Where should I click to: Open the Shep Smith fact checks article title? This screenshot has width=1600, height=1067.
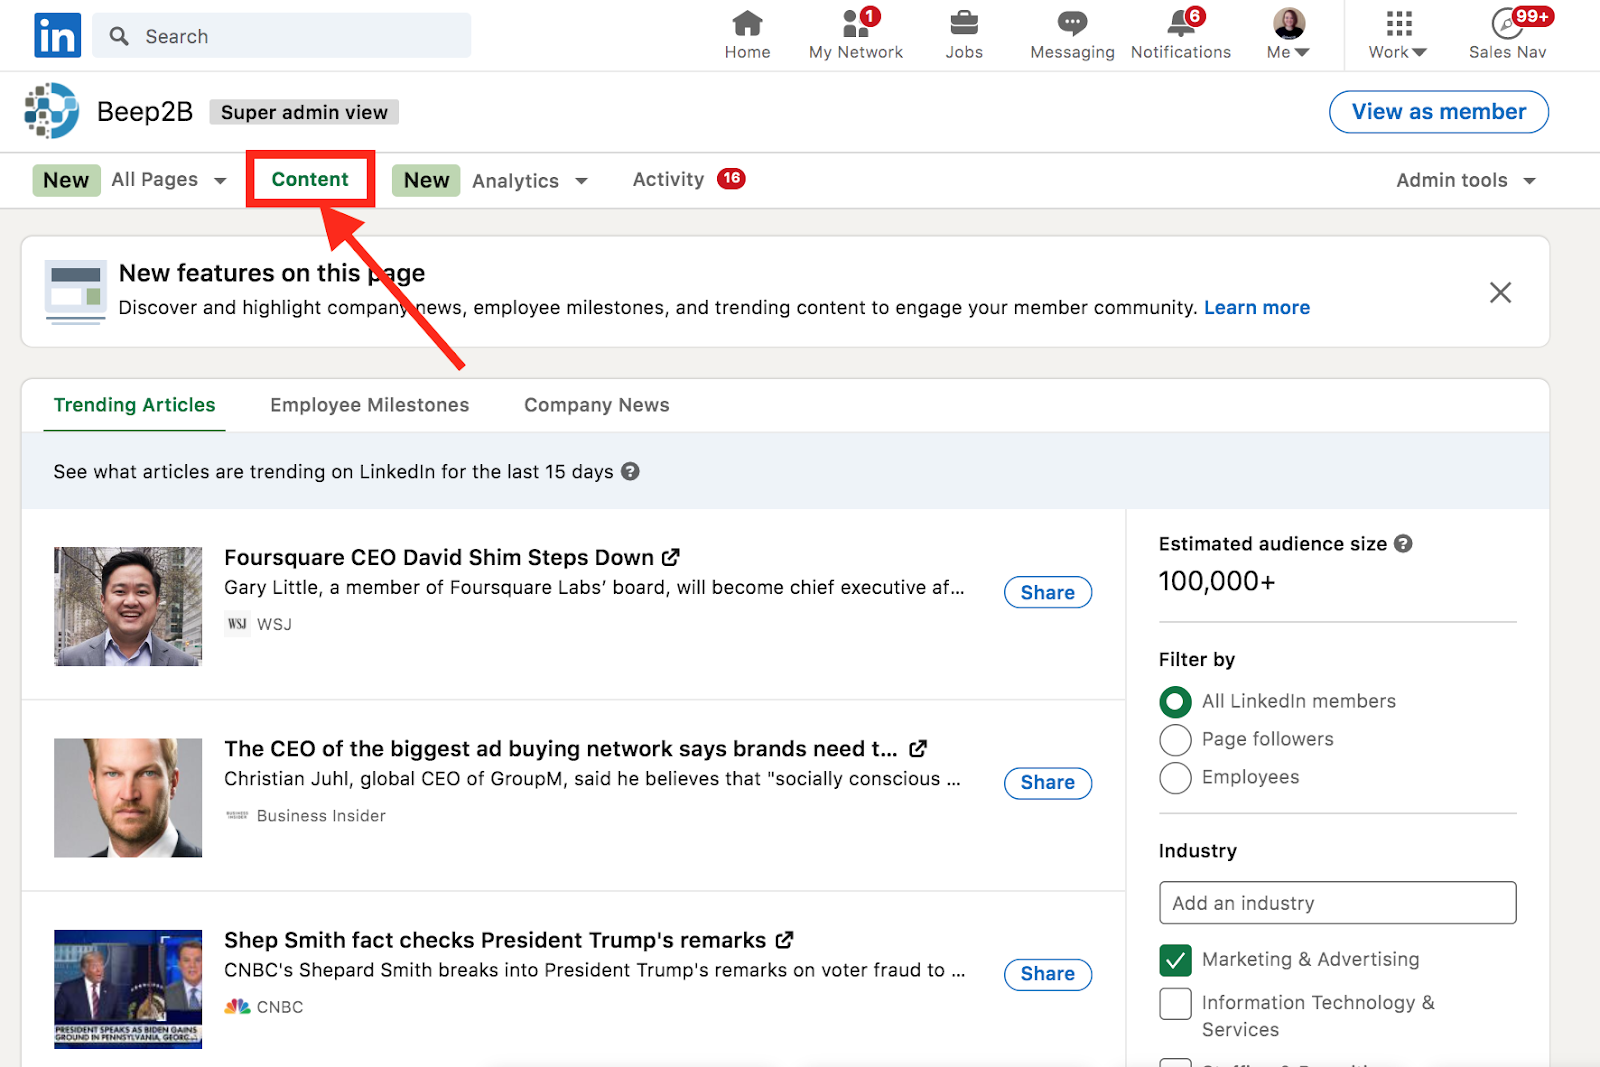(495, 940)
